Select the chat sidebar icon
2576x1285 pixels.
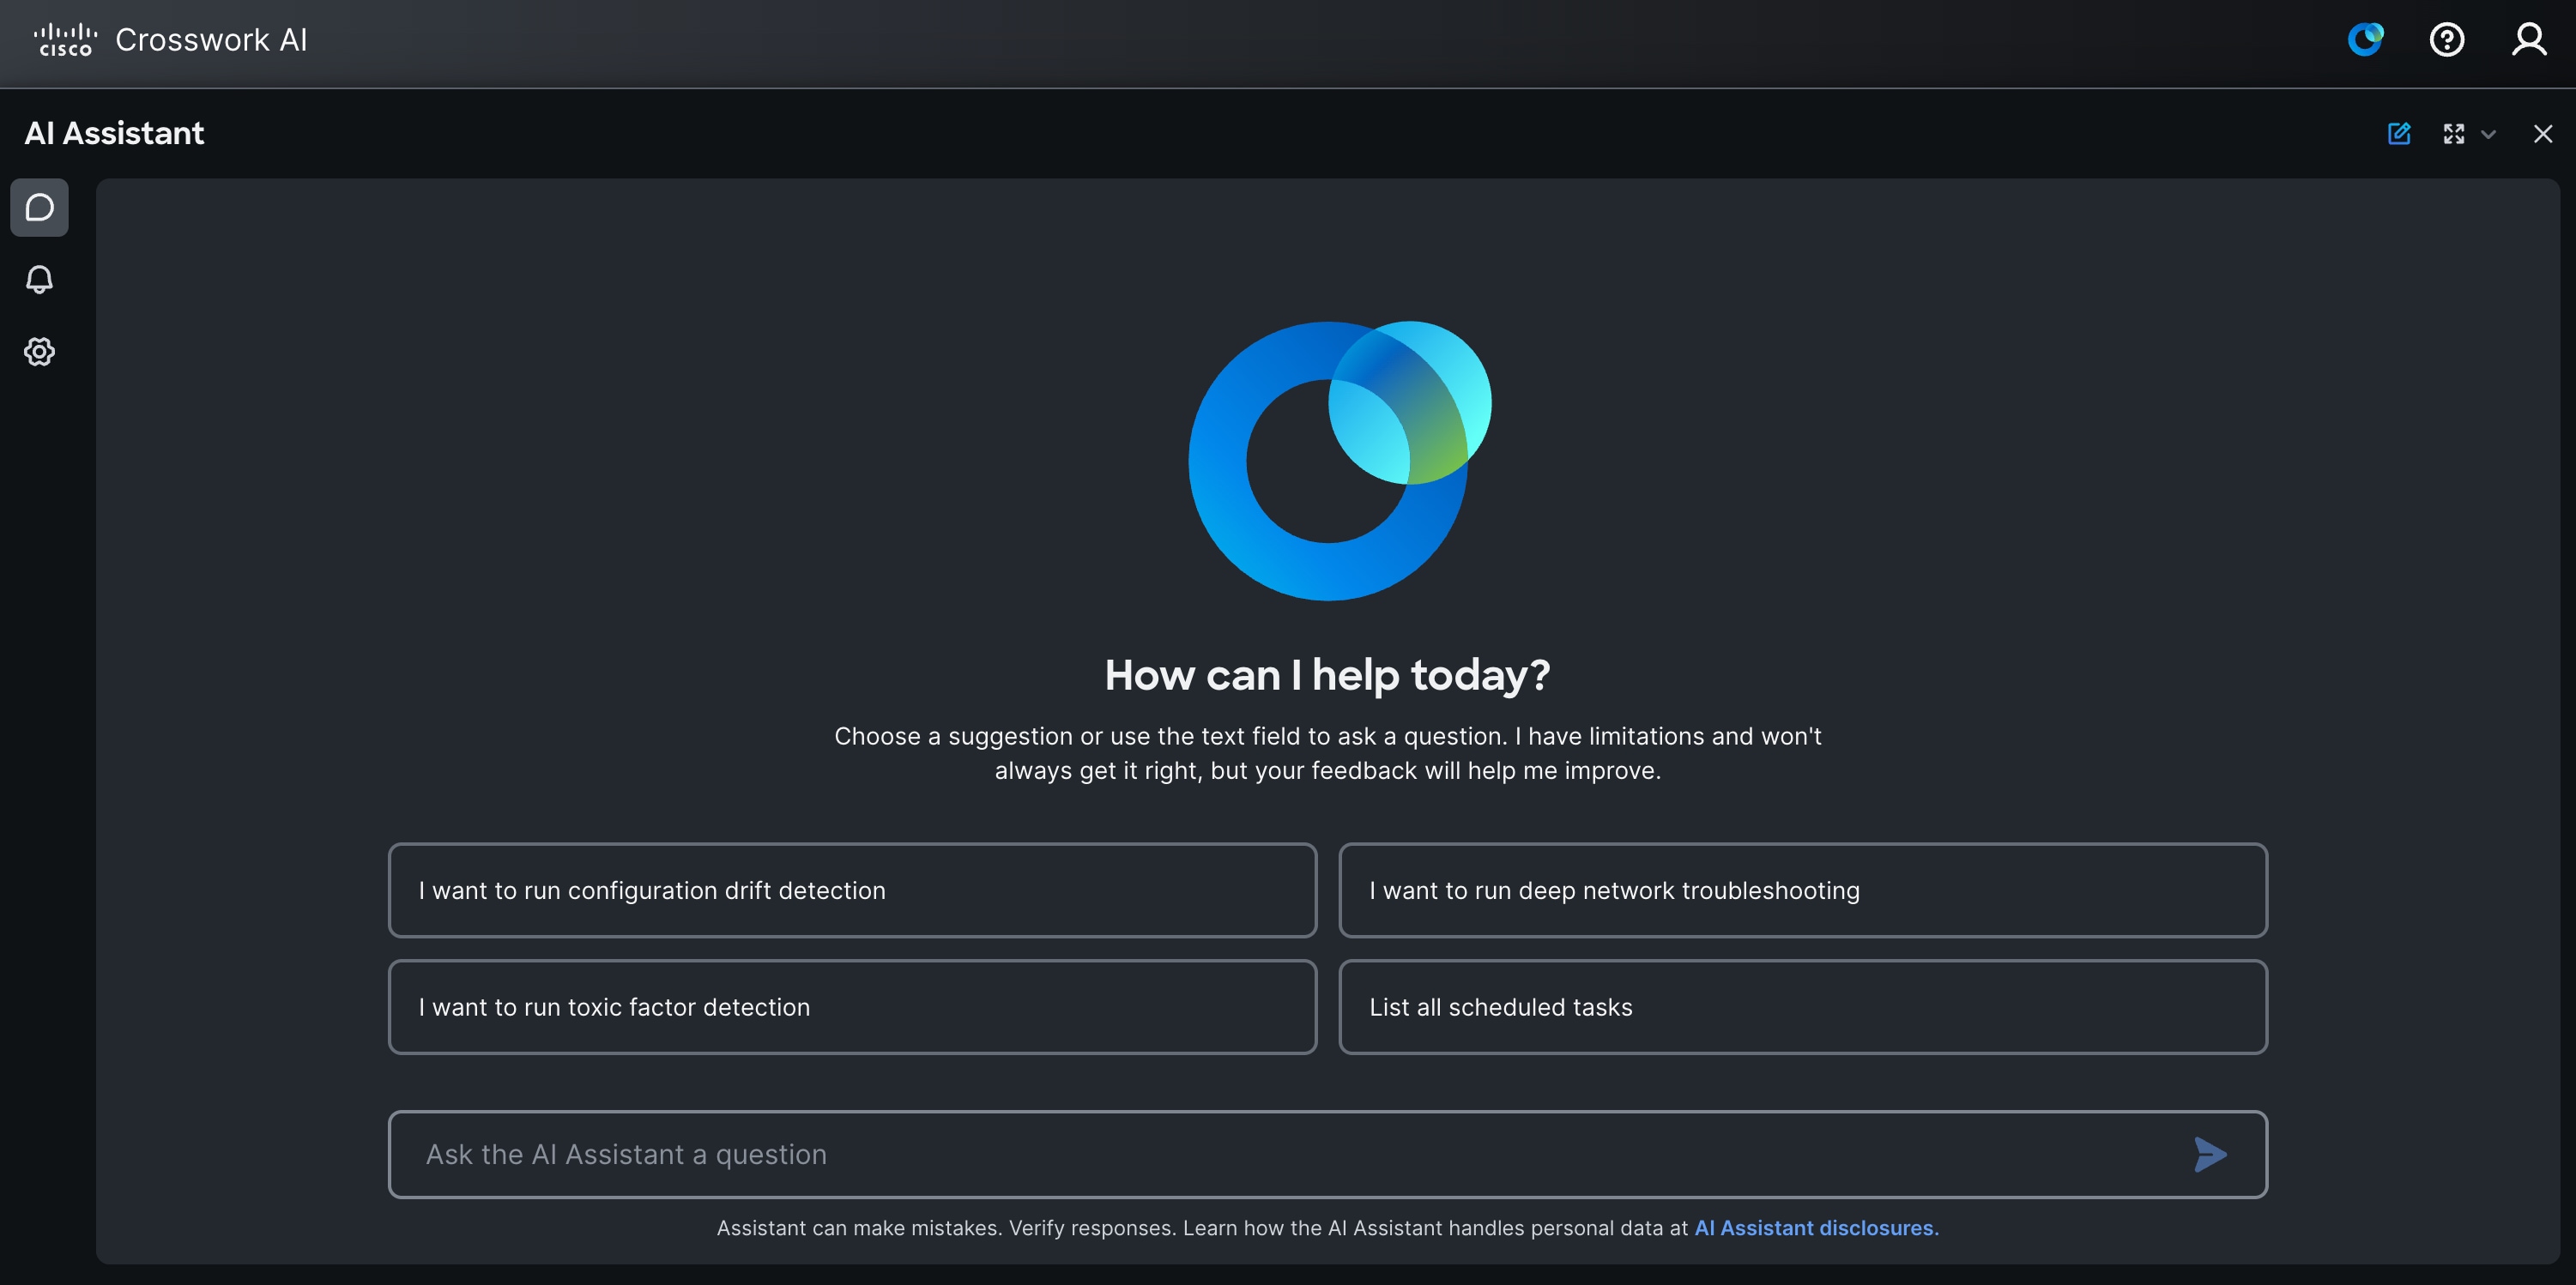tap(39, 208)
